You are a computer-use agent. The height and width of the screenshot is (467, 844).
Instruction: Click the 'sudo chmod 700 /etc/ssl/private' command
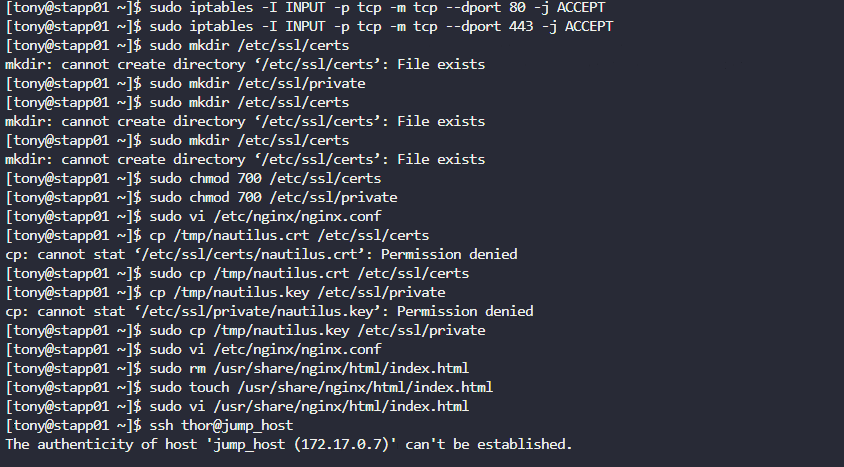(x=257, y=197)
